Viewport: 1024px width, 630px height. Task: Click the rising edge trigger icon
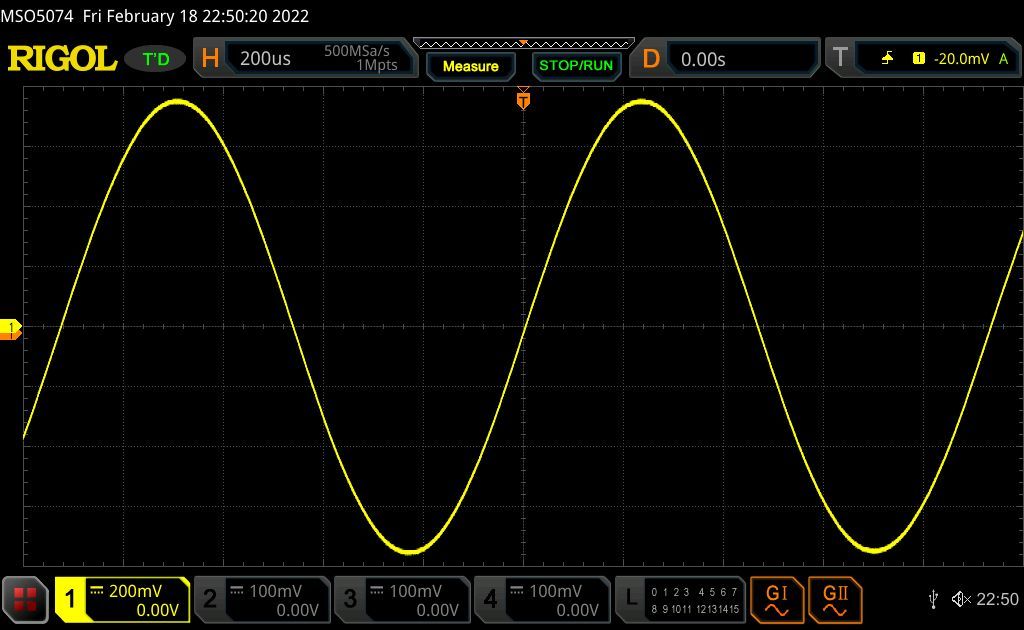[887, 59]
